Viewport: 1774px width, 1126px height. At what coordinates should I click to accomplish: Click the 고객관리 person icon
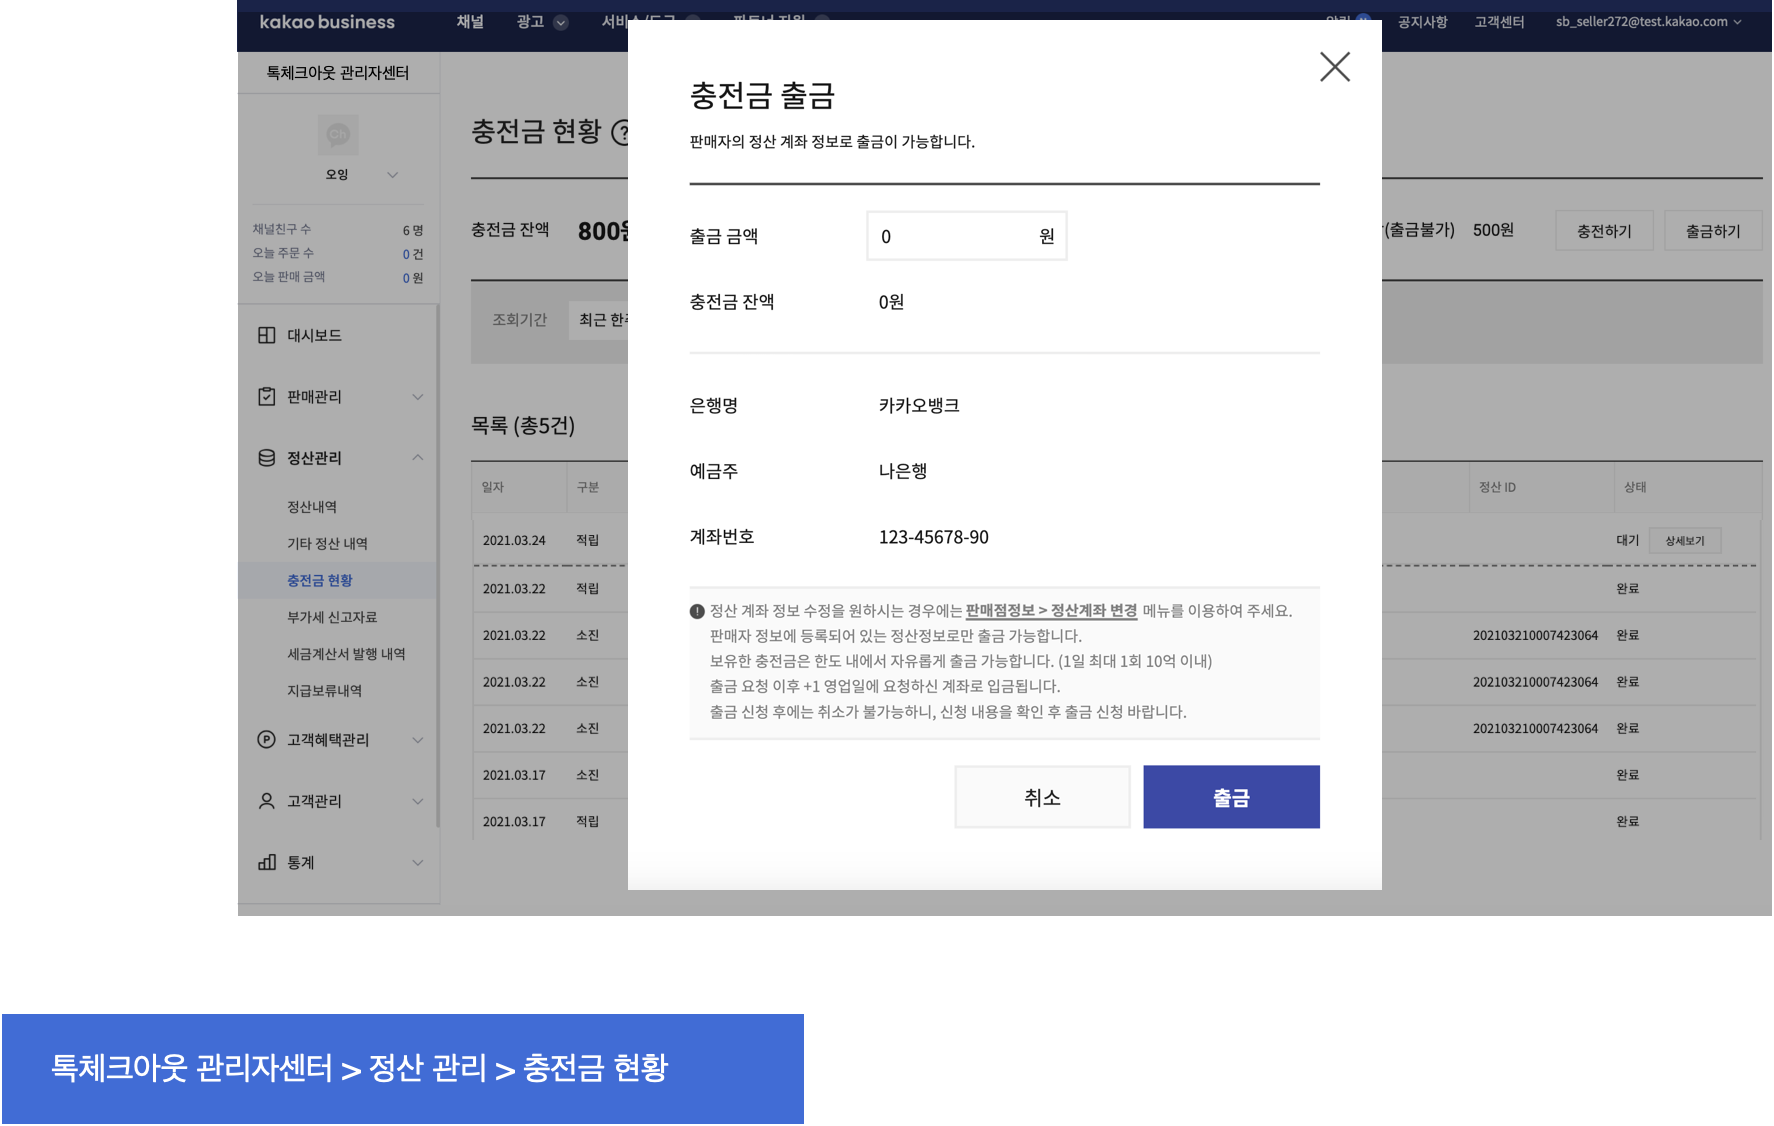(x=267, y=801)
